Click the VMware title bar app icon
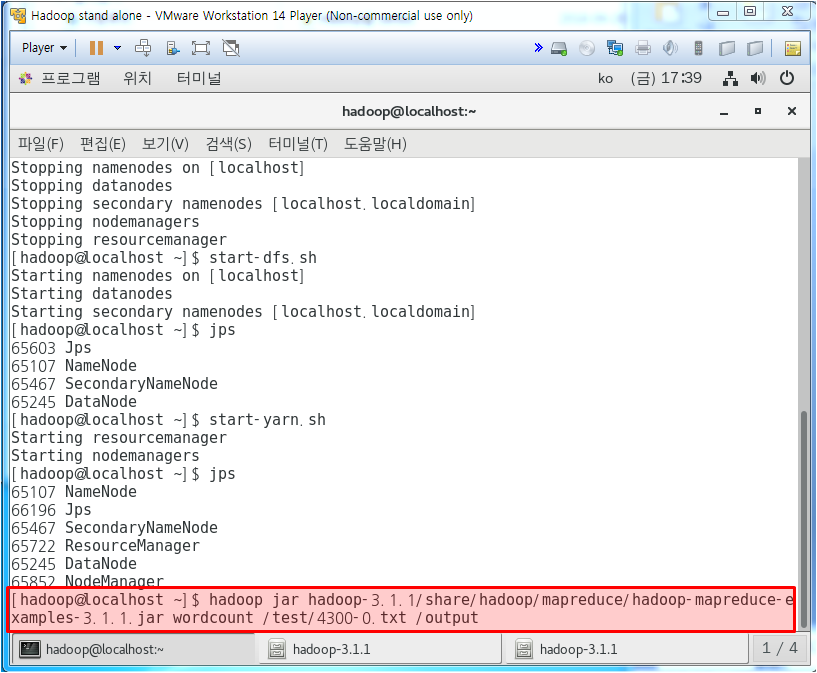817x673 pixels. 18,16
